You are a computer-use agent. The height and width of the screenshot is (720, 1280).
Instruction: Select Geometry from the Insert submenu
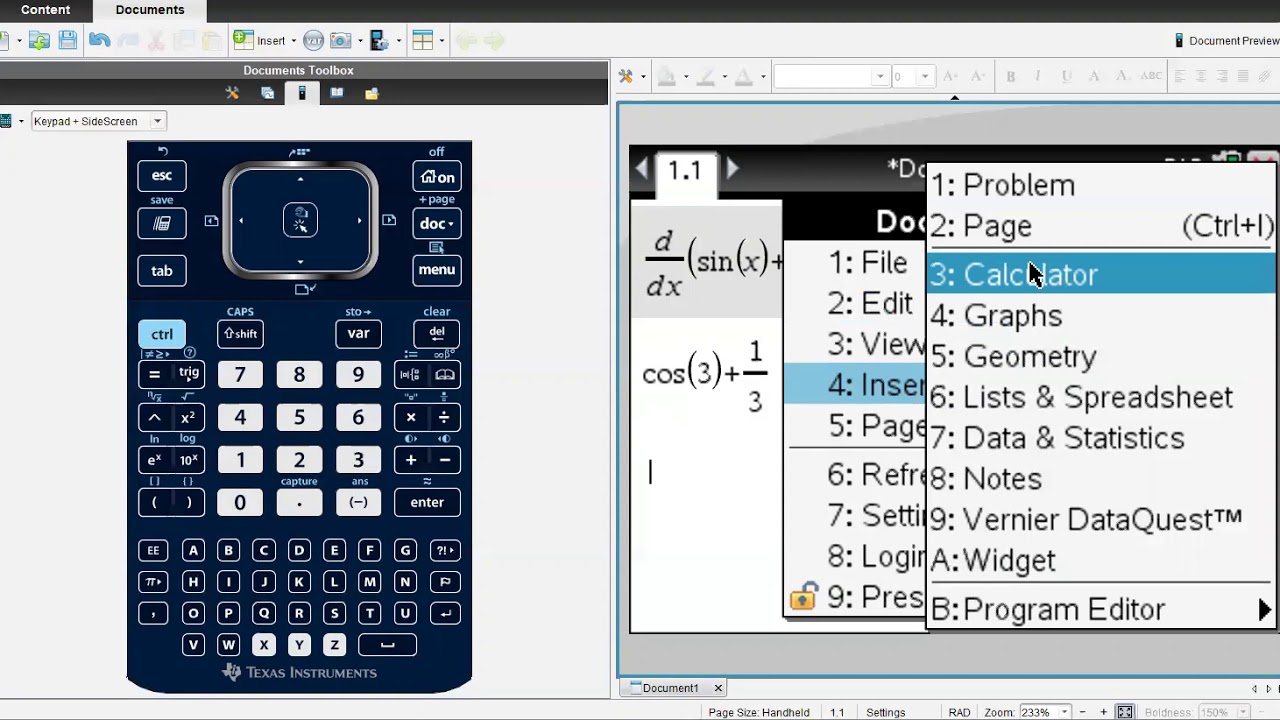[x=1102, y=356]
